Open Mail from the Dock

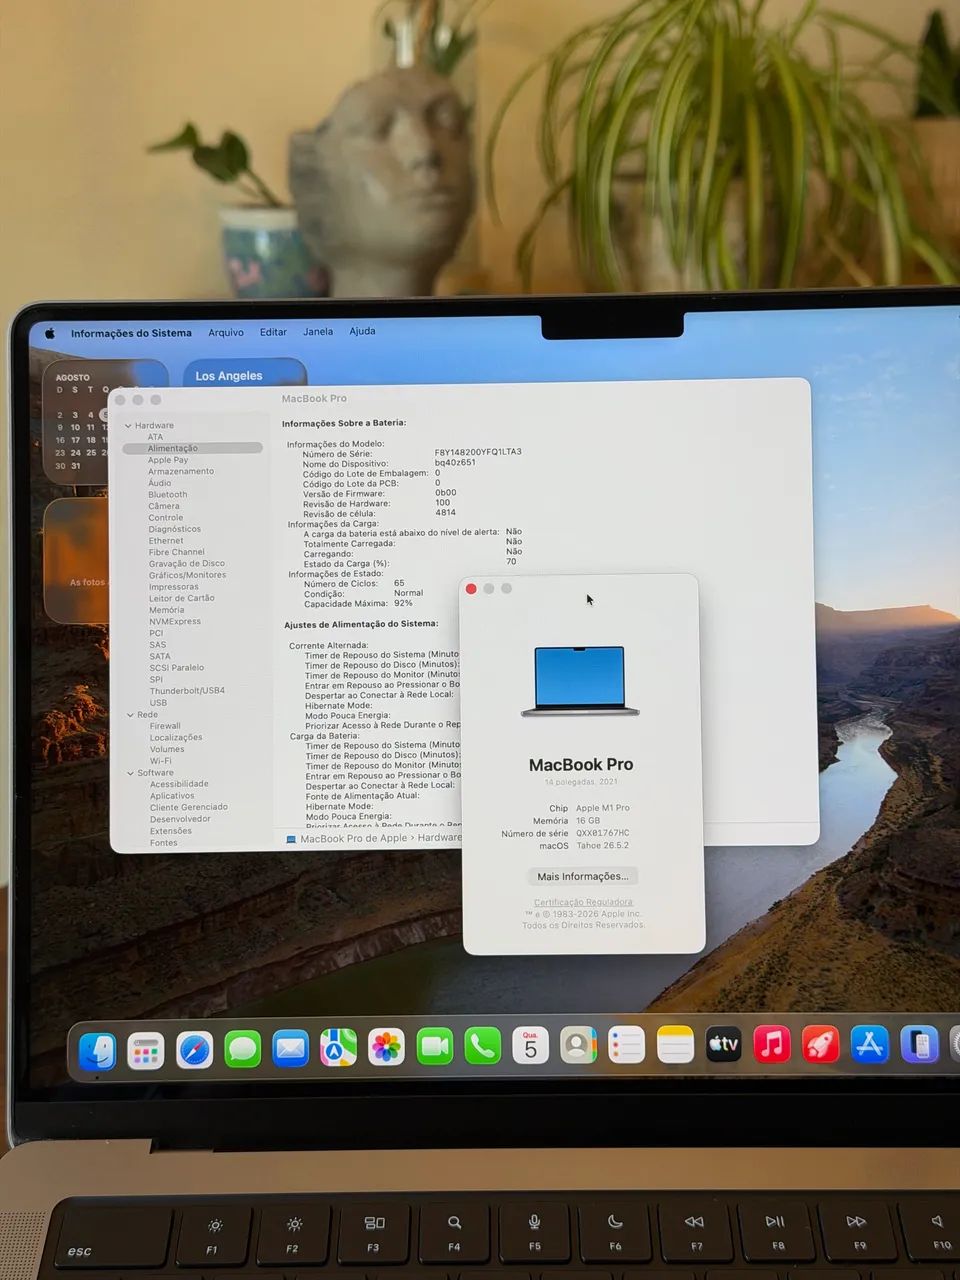(290, 1048)
